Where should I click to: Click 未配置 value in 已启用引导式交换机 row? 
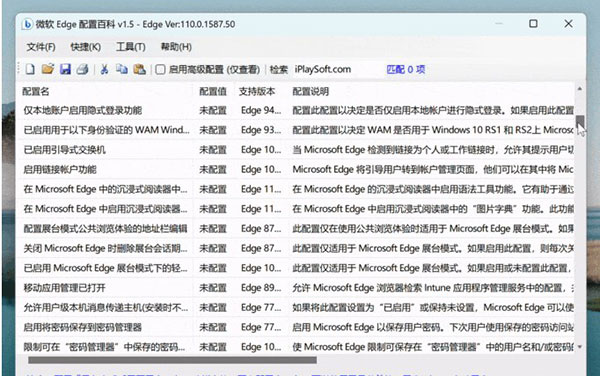coord(213,150)
